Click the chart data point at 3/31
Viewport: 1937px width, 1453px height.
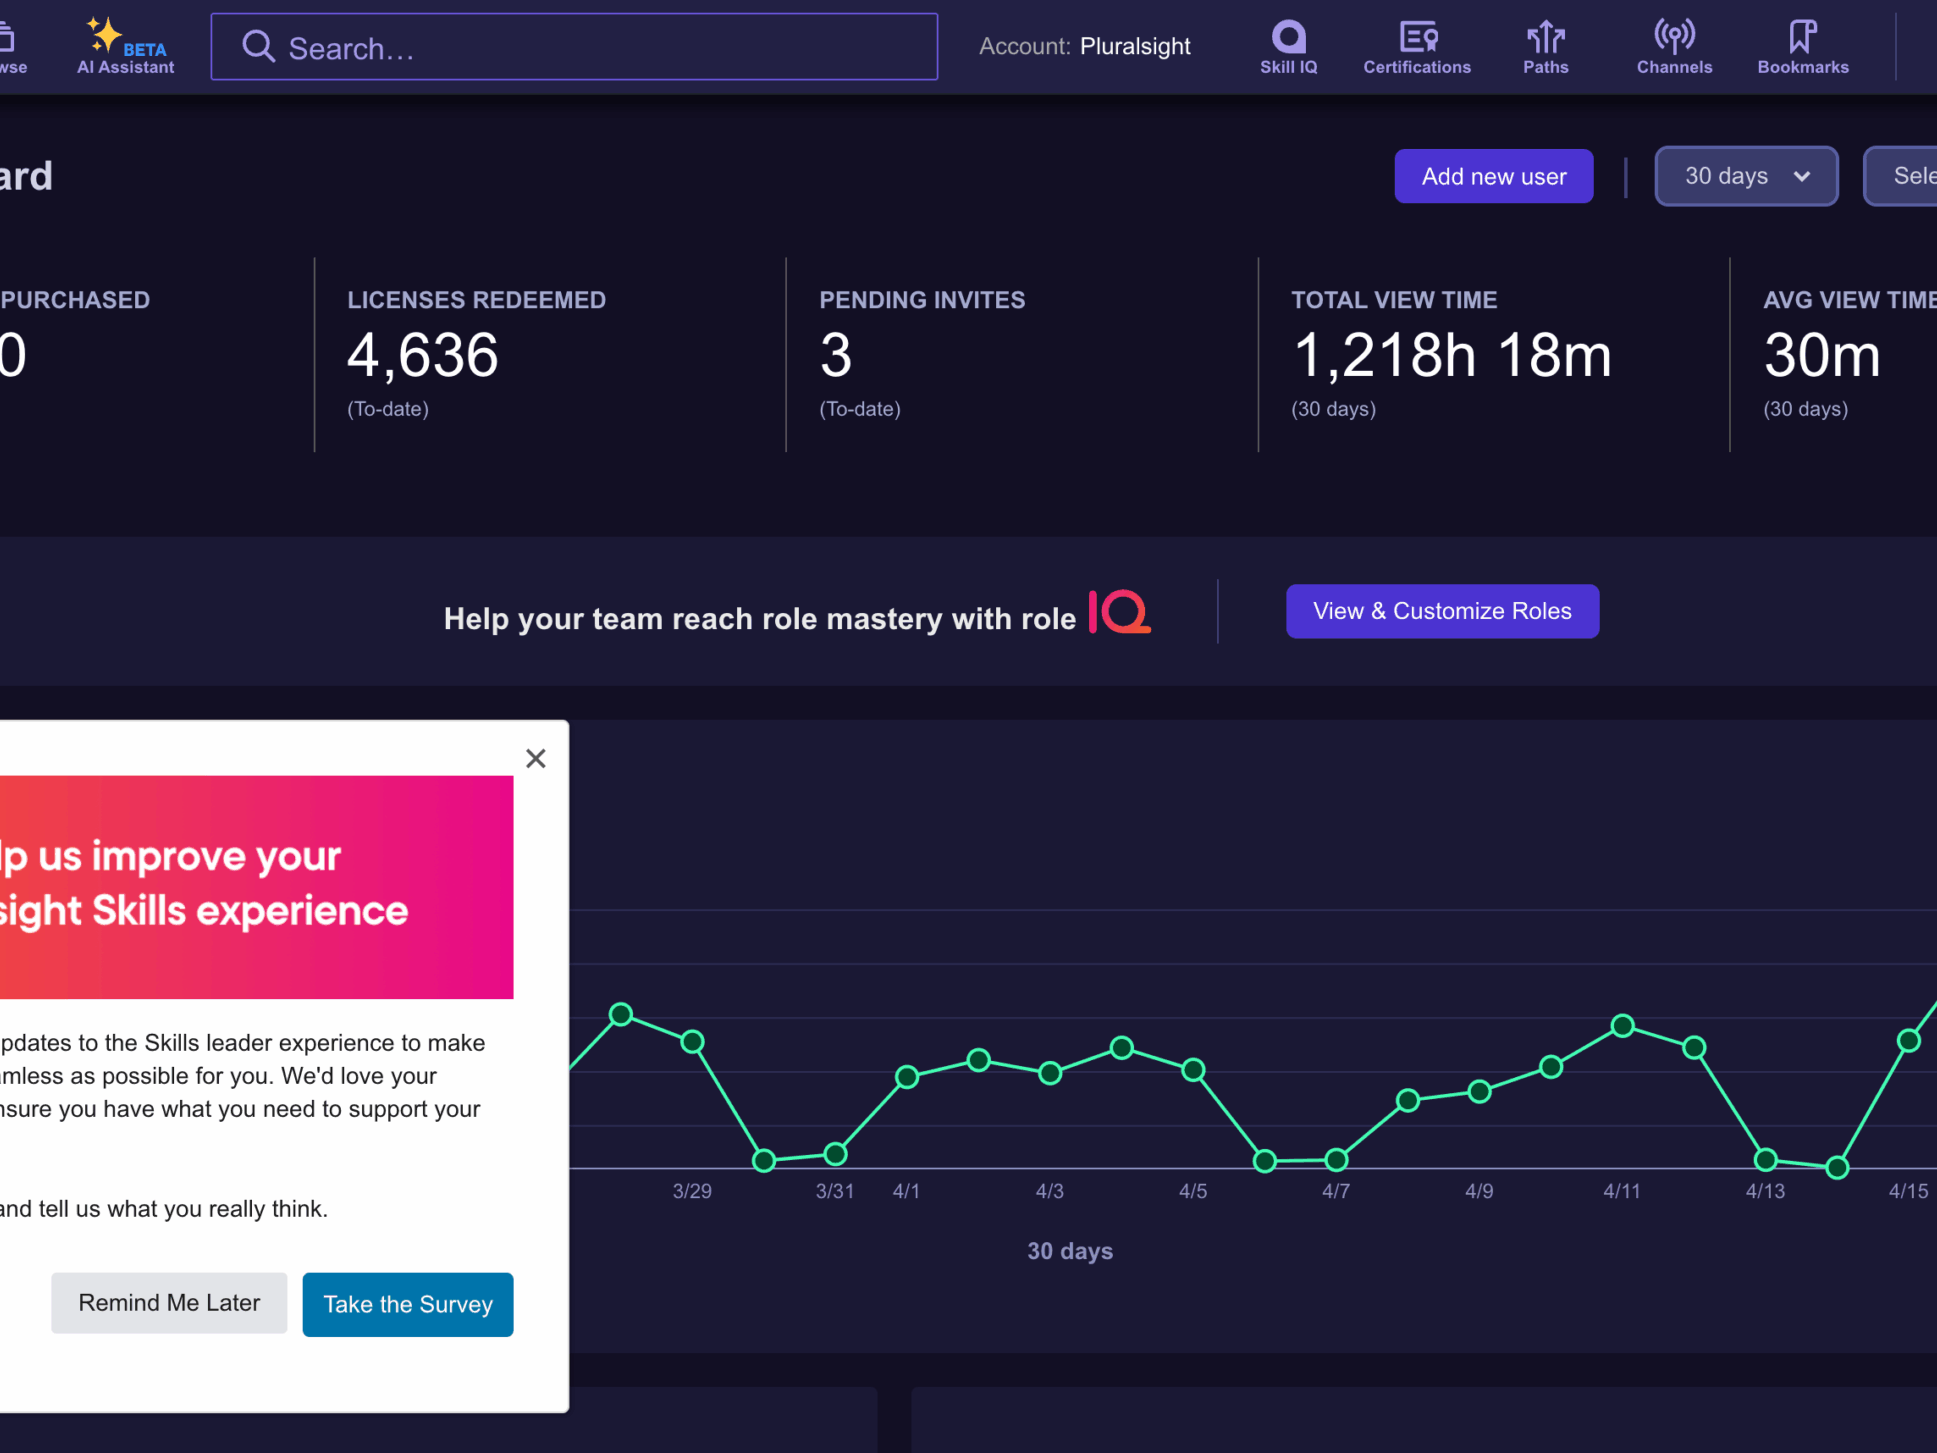point(836,1154)
